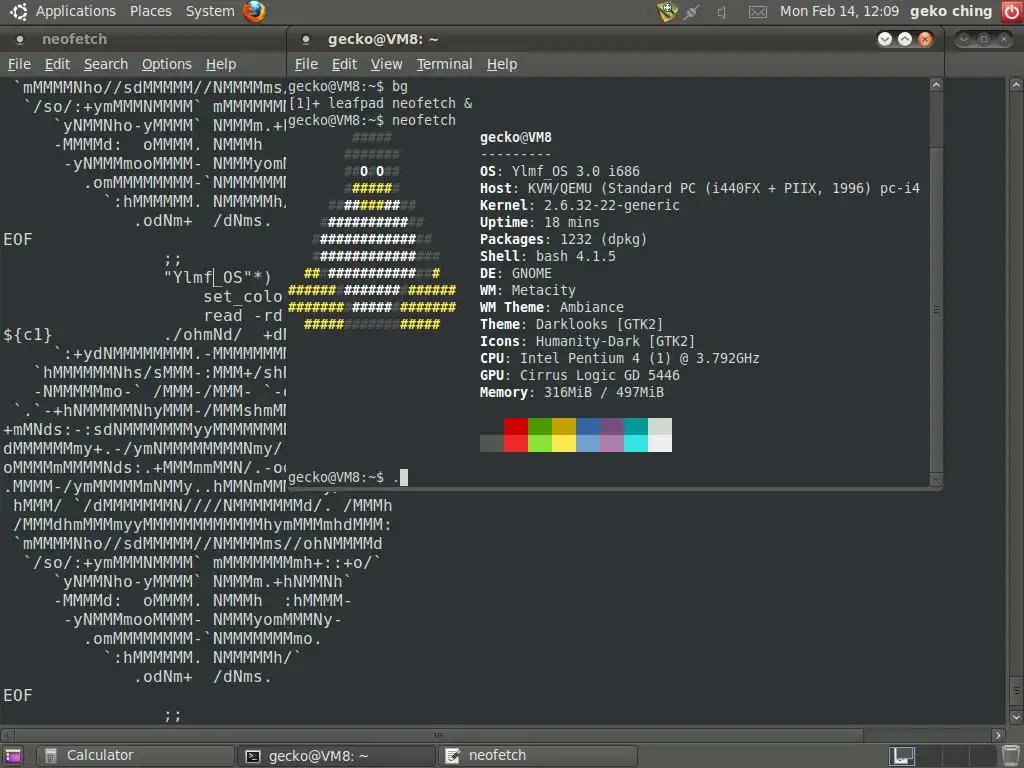This screenshot has width=1024, height=768.
Task: Click the neofetch Leafpad title bar
Action: tap(144, 39)
